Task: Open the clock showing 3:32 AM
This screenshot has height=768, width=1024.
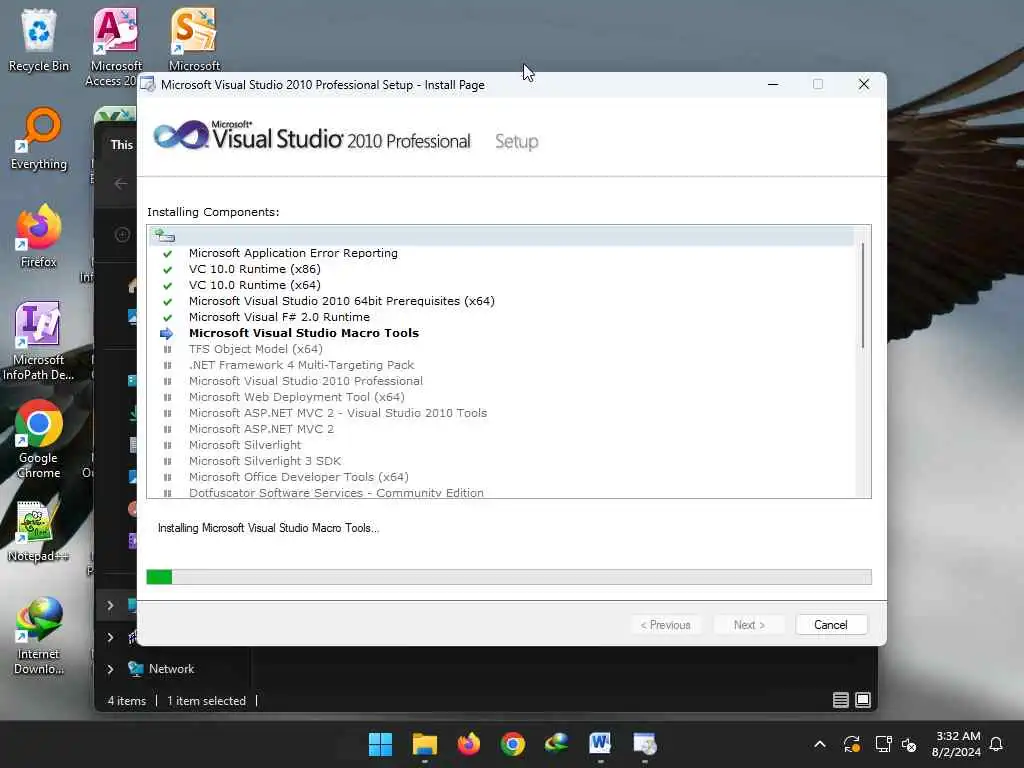Action: 956,744
